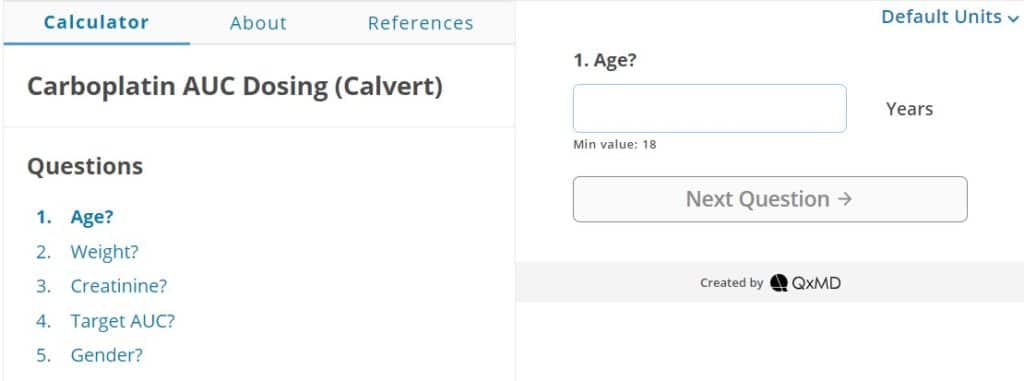1024x381 pixels.
Task: Click the Years unit label
Action: coord(909,108)
